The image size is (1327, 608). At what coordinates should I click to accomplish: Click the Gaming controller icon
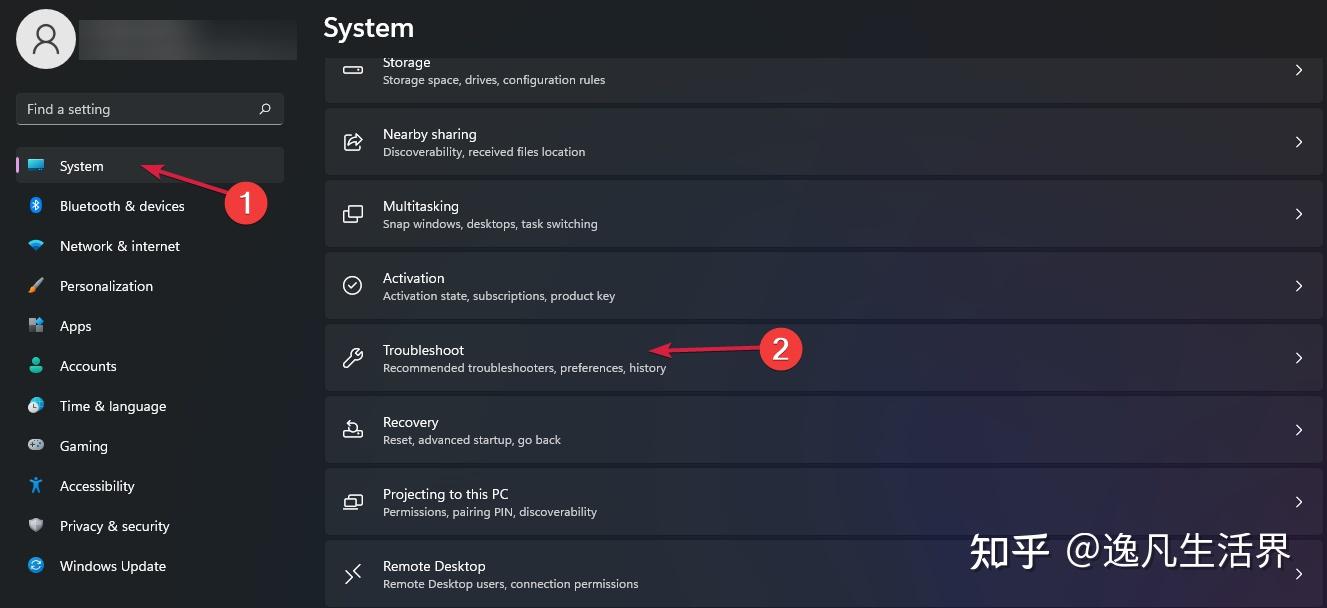[36, 446]
